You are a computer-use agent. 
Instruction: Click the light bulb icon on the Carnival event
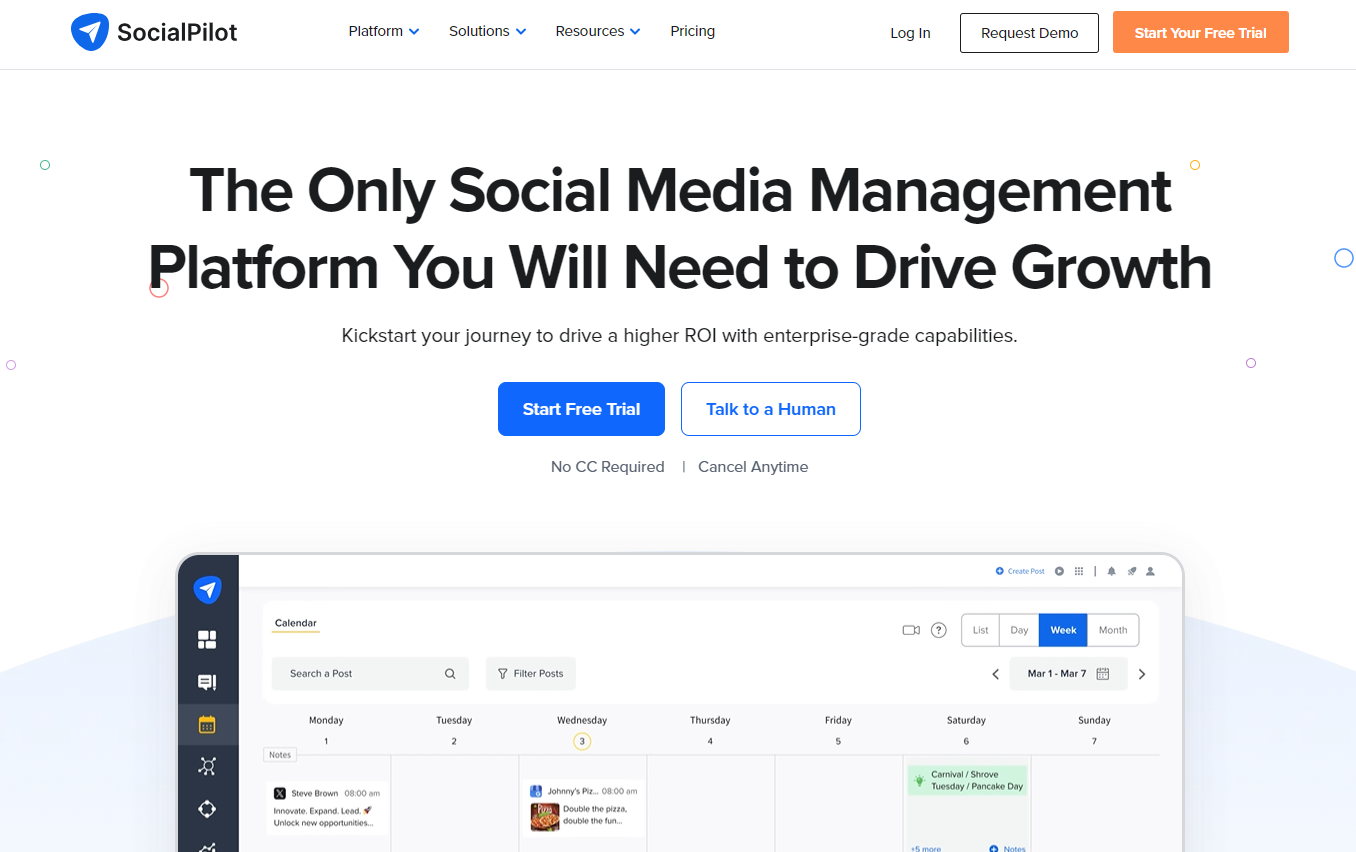tap(918, 780)
